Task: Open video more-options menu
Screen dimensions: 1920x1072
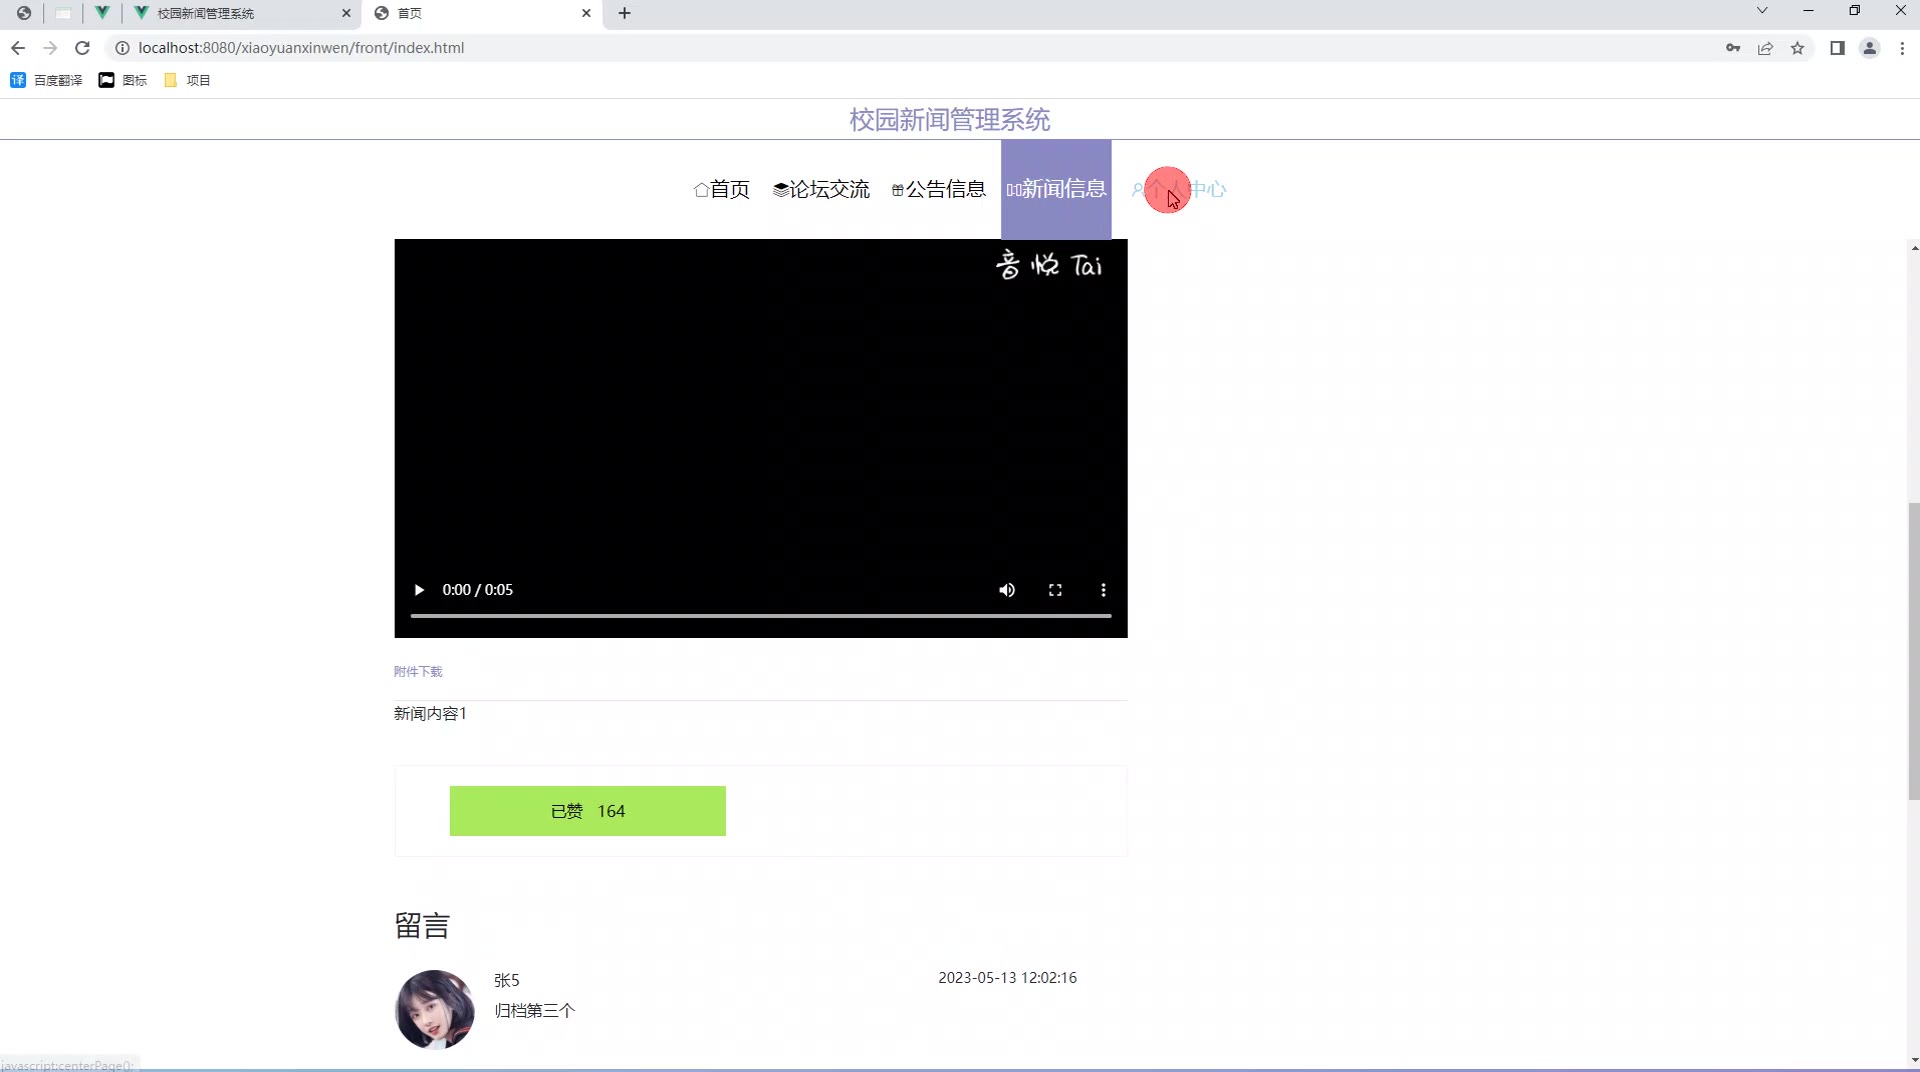Action: (1103, 590)
